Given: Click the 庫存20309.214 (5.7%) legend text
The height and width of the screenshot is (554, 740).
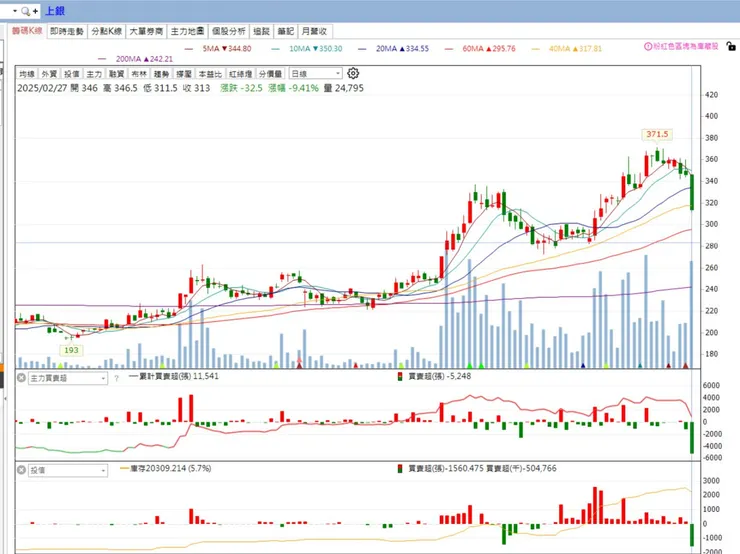Looking at the screenshot, I should click(166, 468).
